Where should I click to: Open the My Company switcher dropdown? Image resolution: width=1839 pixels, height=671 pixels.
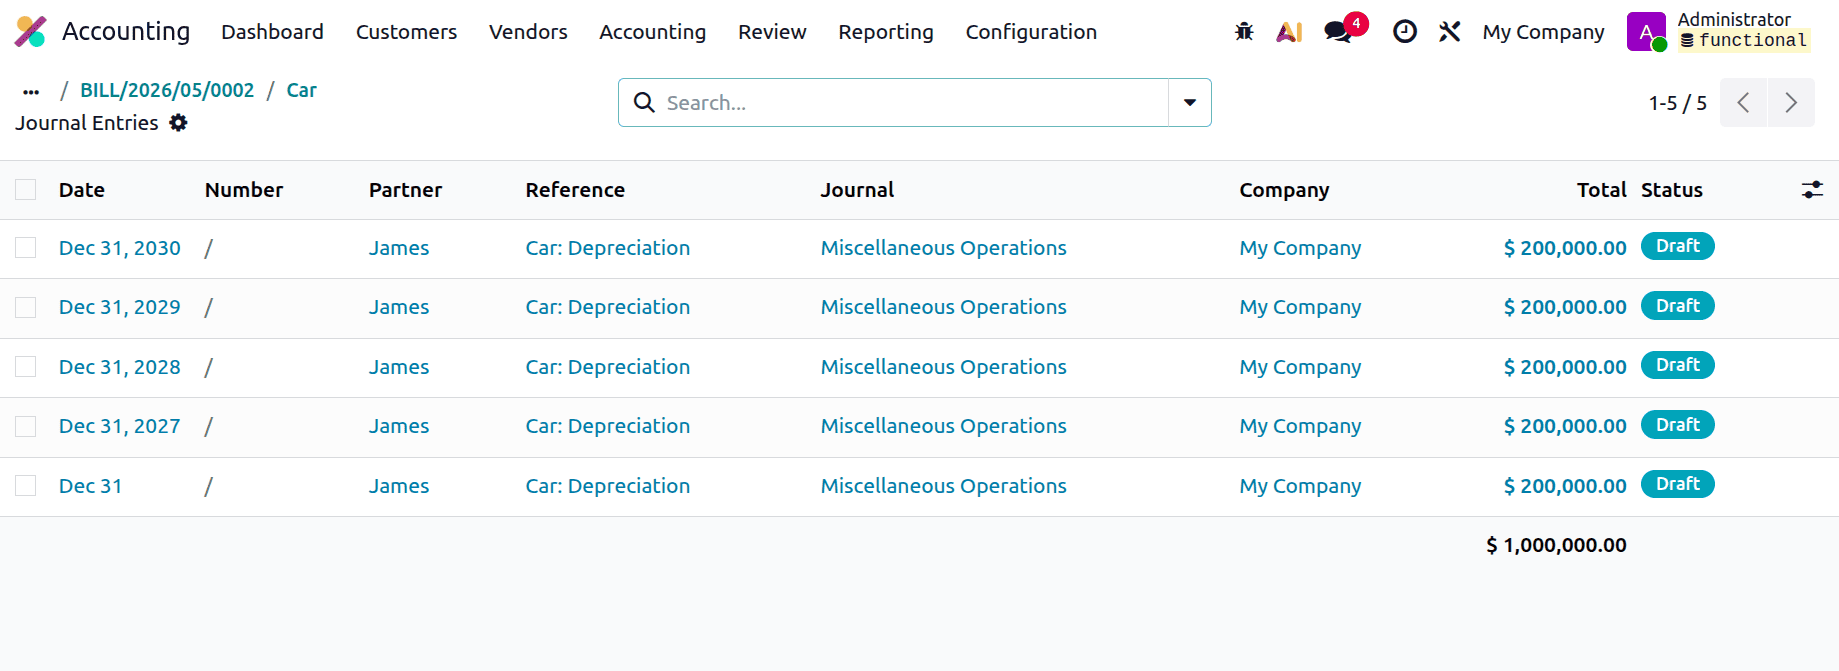pos(1543,32)
